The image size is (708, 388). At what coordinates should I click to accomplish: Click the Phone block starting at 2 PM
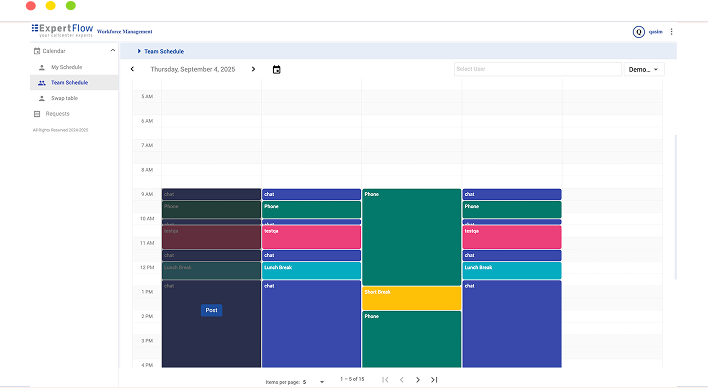pos(411,339)
